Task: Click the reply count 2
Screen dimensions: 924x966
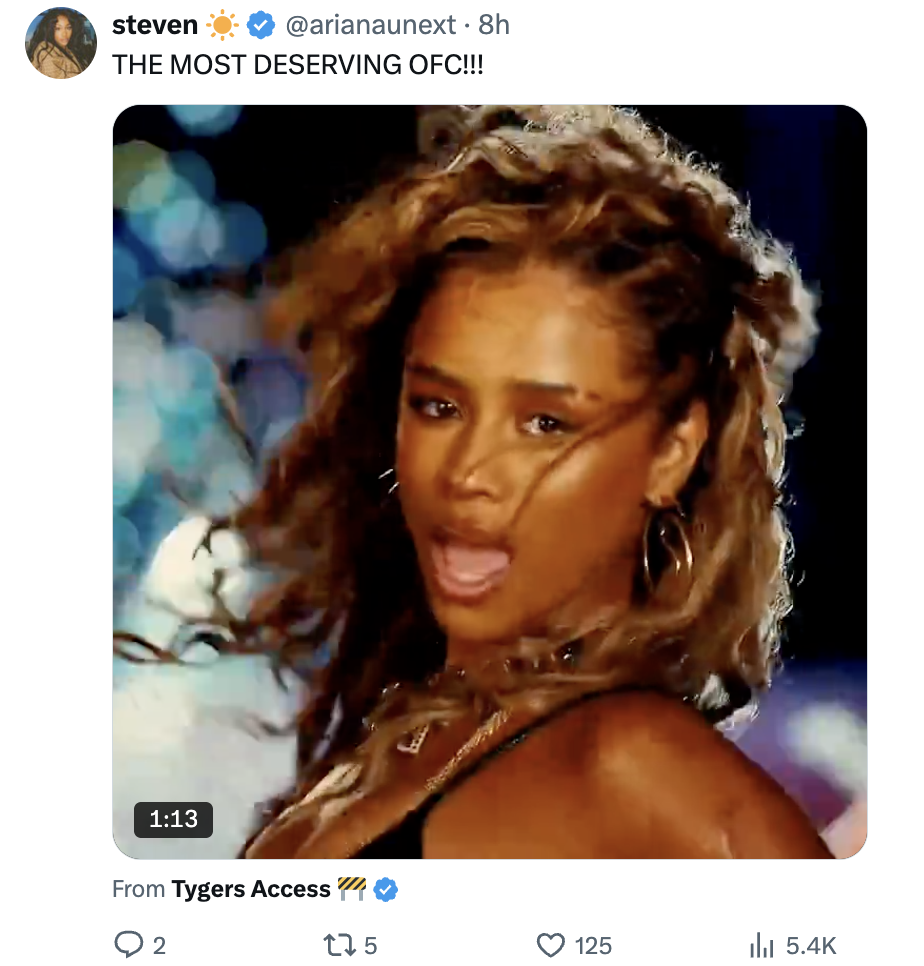Action: tap(160, 946)
